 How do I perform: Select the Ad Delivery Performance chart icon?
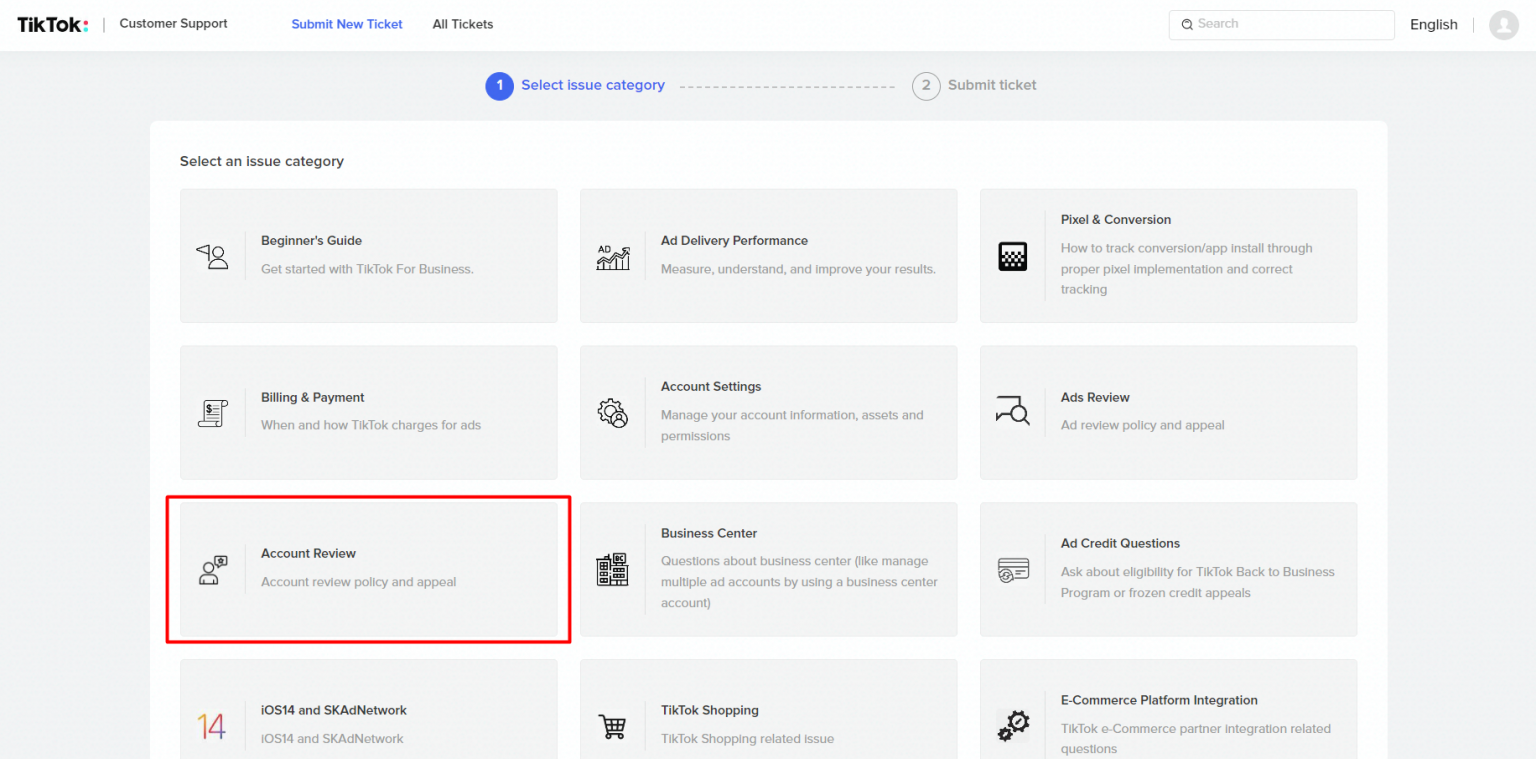(x=613, y=256)
